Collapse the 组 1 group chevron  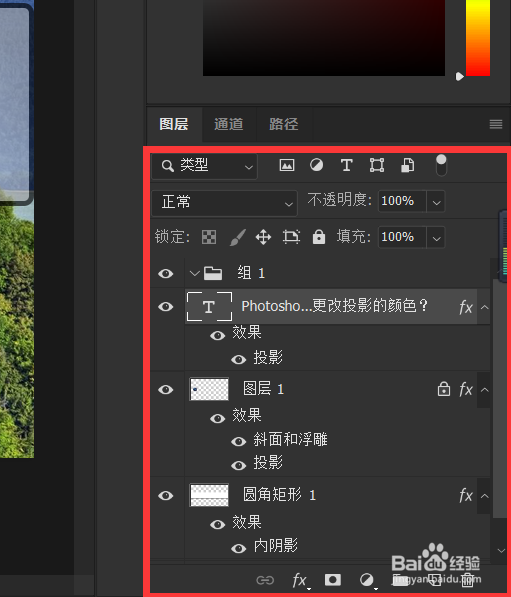pos(195,273)
